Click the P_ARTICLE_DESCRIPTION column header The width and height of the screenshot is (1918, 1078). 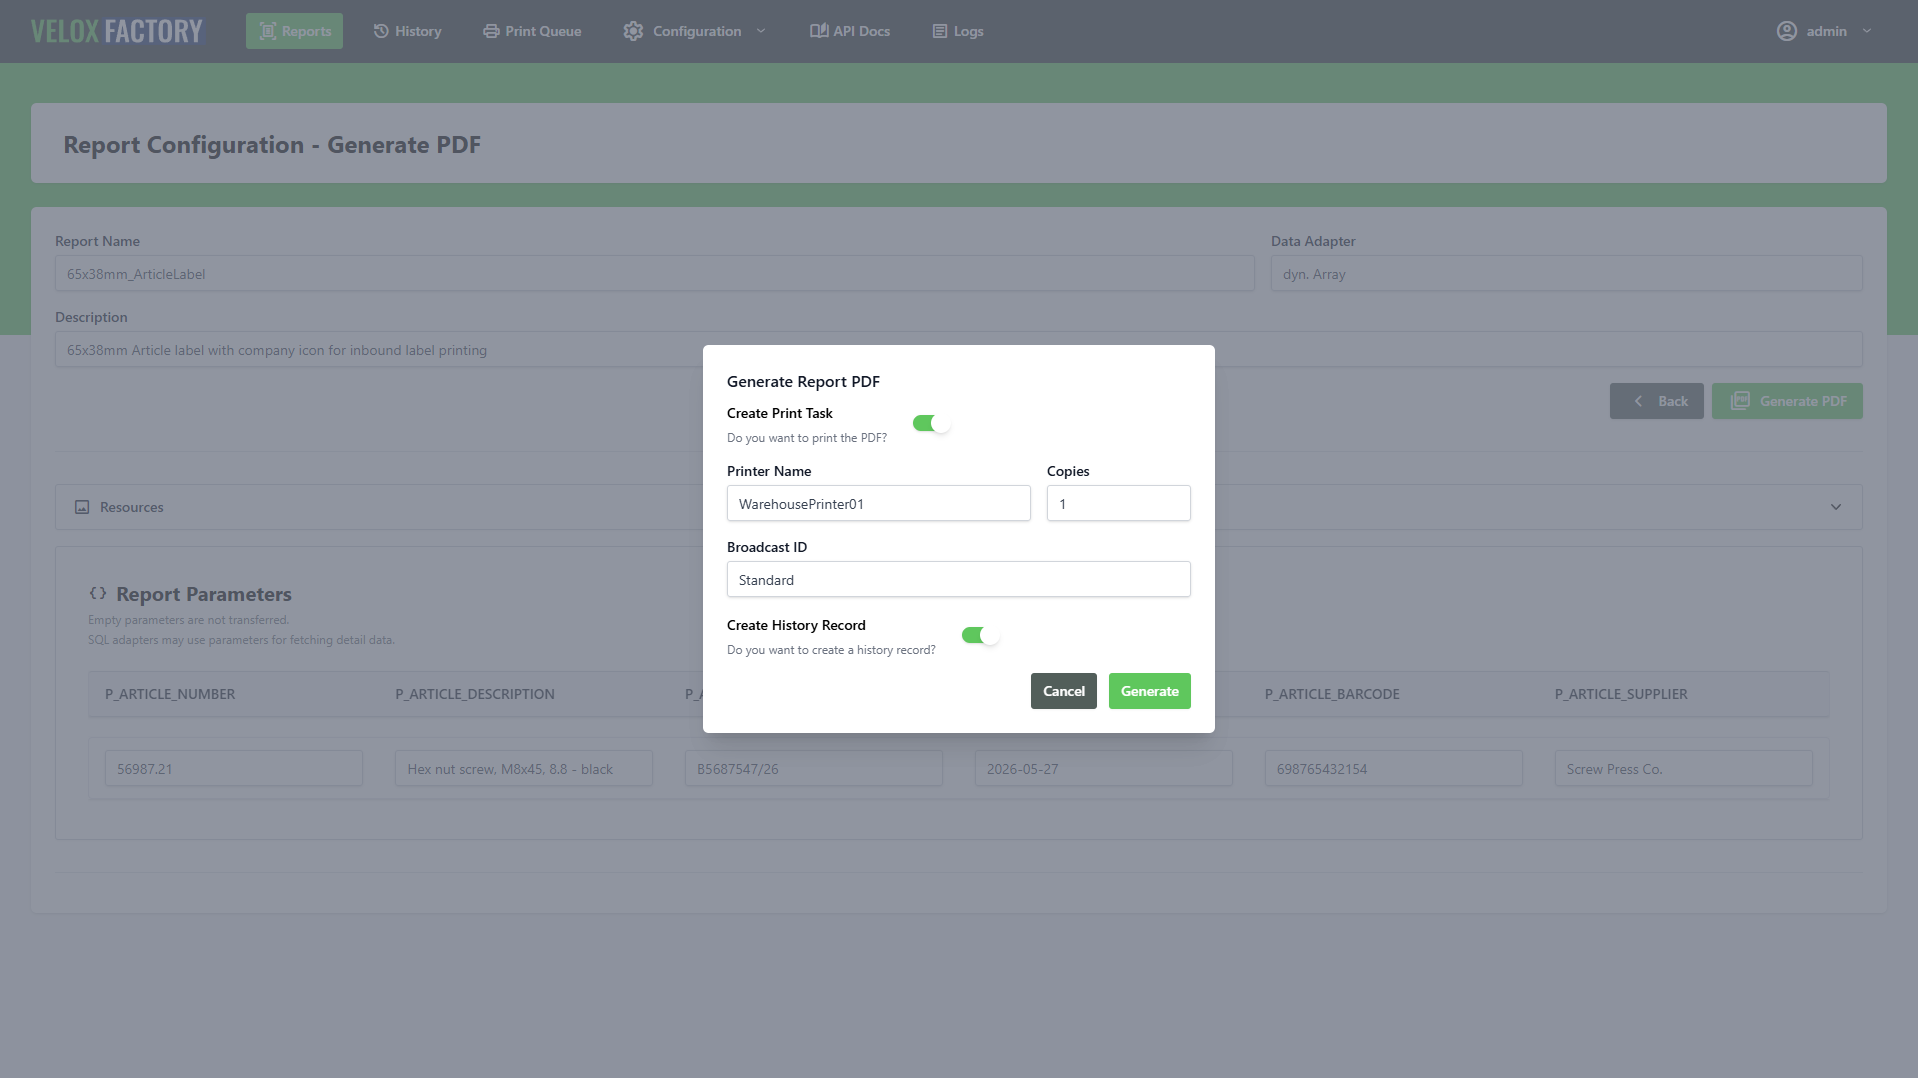click(475, 694)
